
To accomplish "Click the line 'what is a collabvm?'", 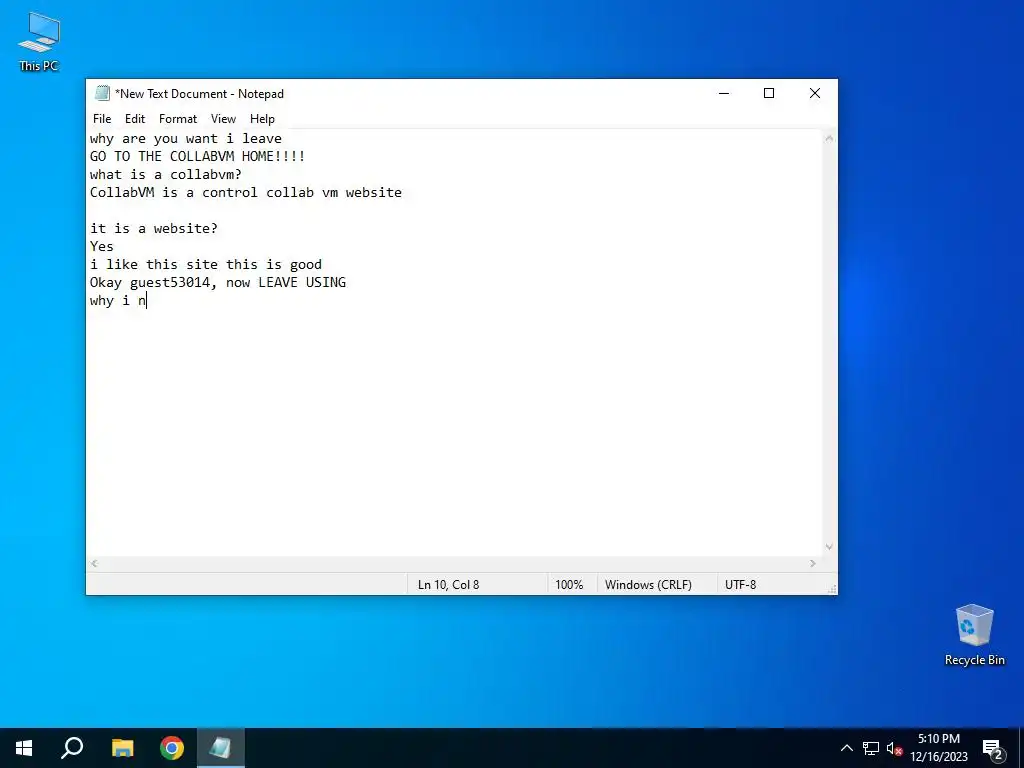I will [x=166, y=174].
